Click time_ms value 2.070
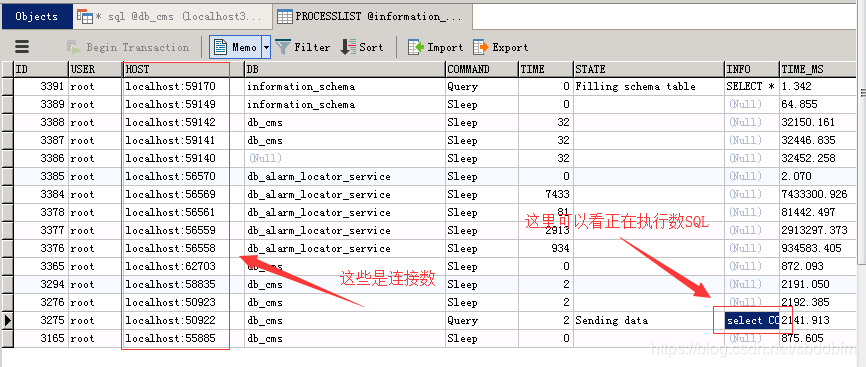 pyautogui.click(x=816, y=176)
